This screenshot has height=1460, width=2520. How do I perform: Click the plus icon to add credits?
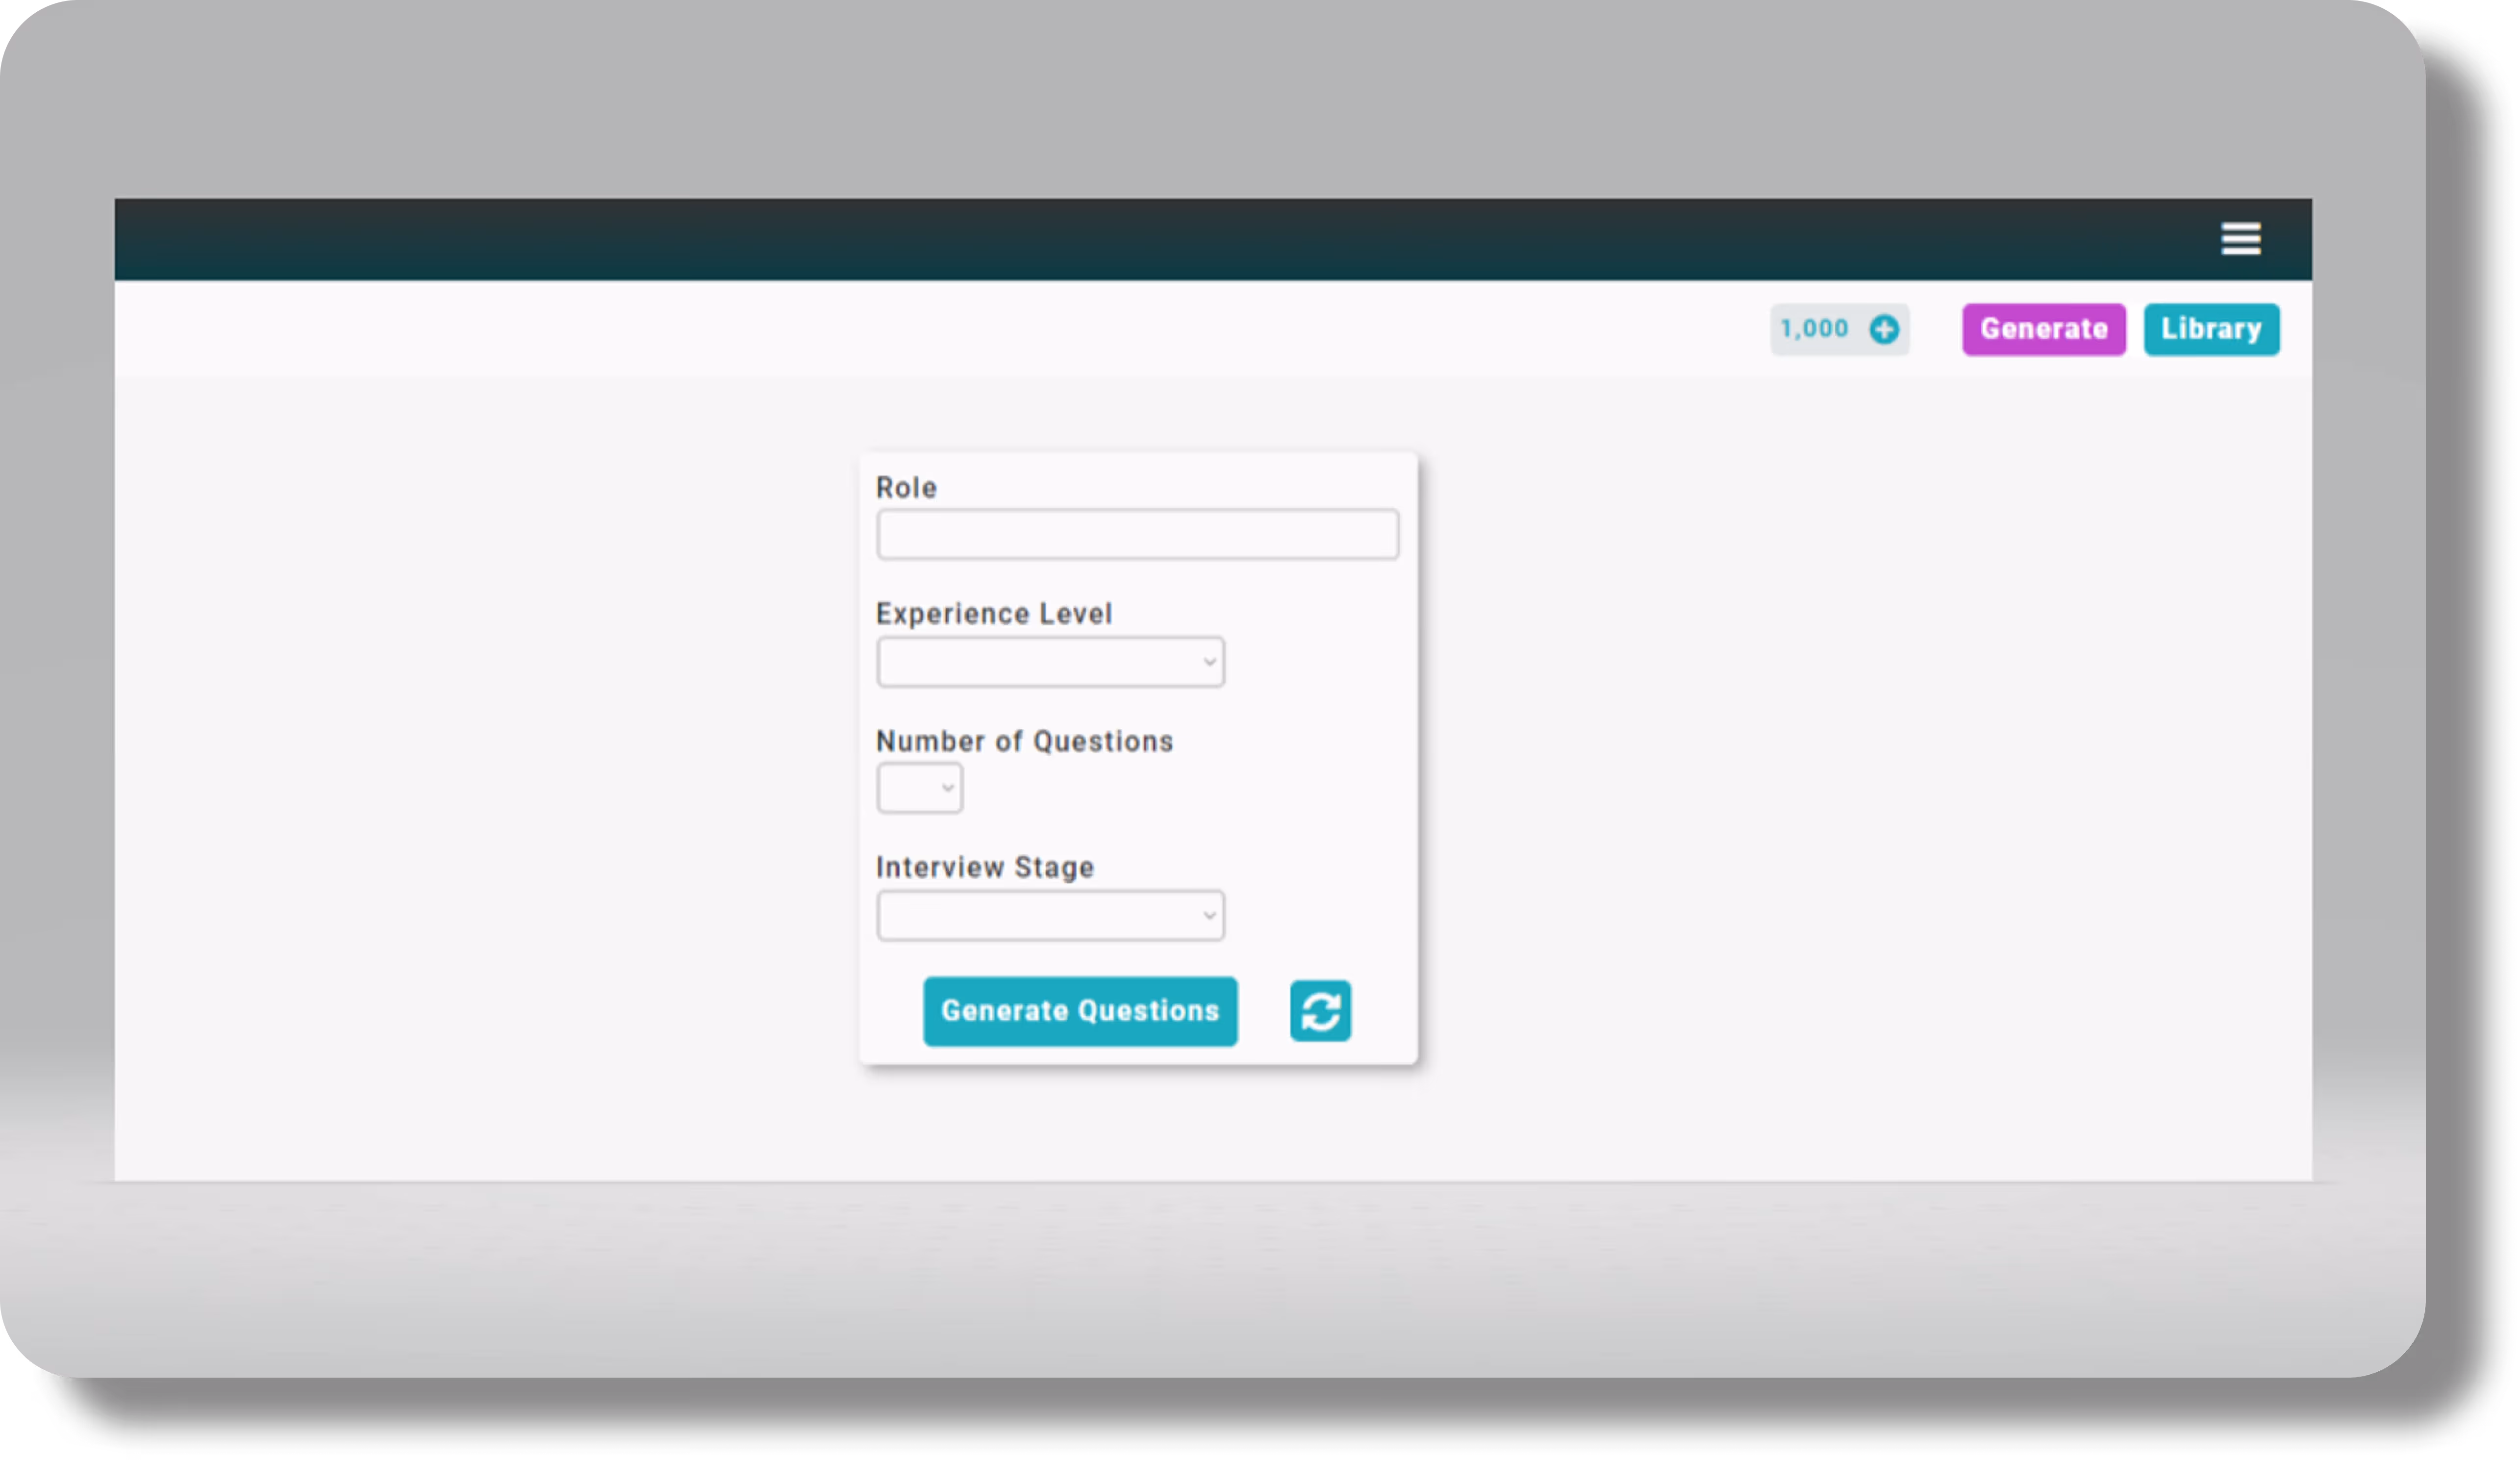click(1884, 329)
